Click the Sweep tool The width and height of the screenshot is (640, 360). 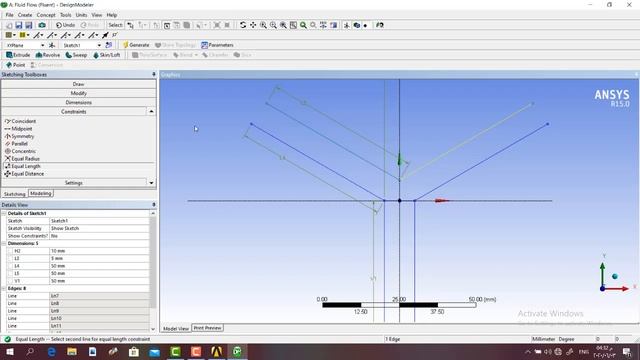point(76,55)
